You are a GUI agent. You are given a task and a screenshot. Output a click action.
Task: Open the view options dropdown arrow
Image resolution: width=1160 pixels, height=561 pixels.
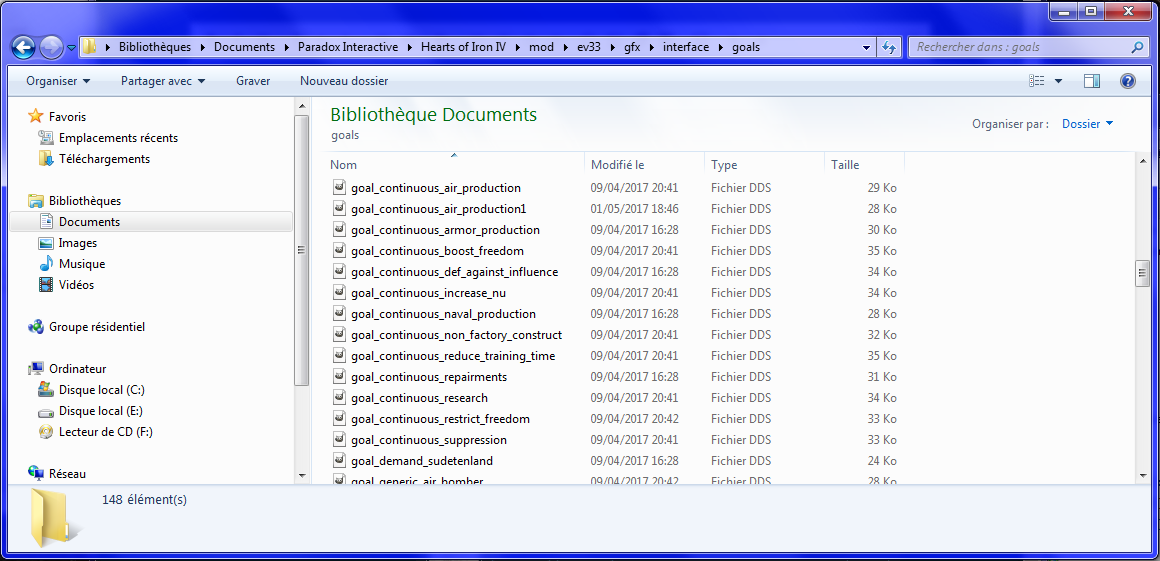click(1059, 81)
